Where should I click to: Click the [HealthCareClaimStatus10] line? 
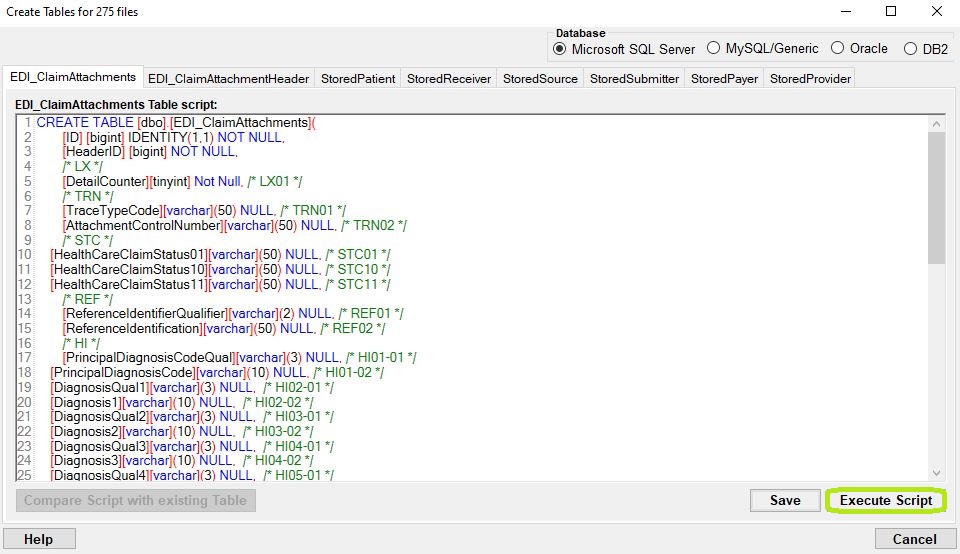[x=221, y=269]
